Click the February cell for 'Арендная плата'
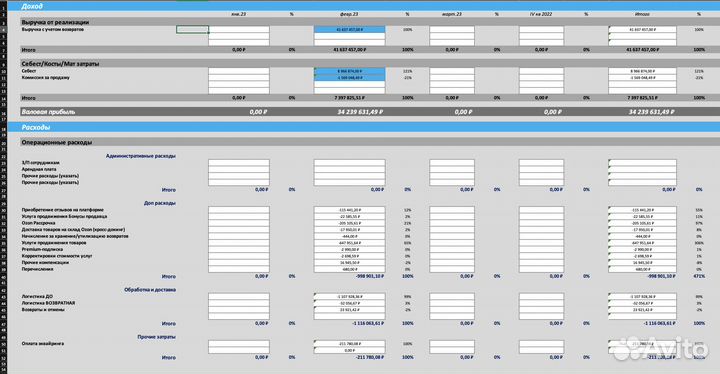720x374 pixels. click(349, 169)
